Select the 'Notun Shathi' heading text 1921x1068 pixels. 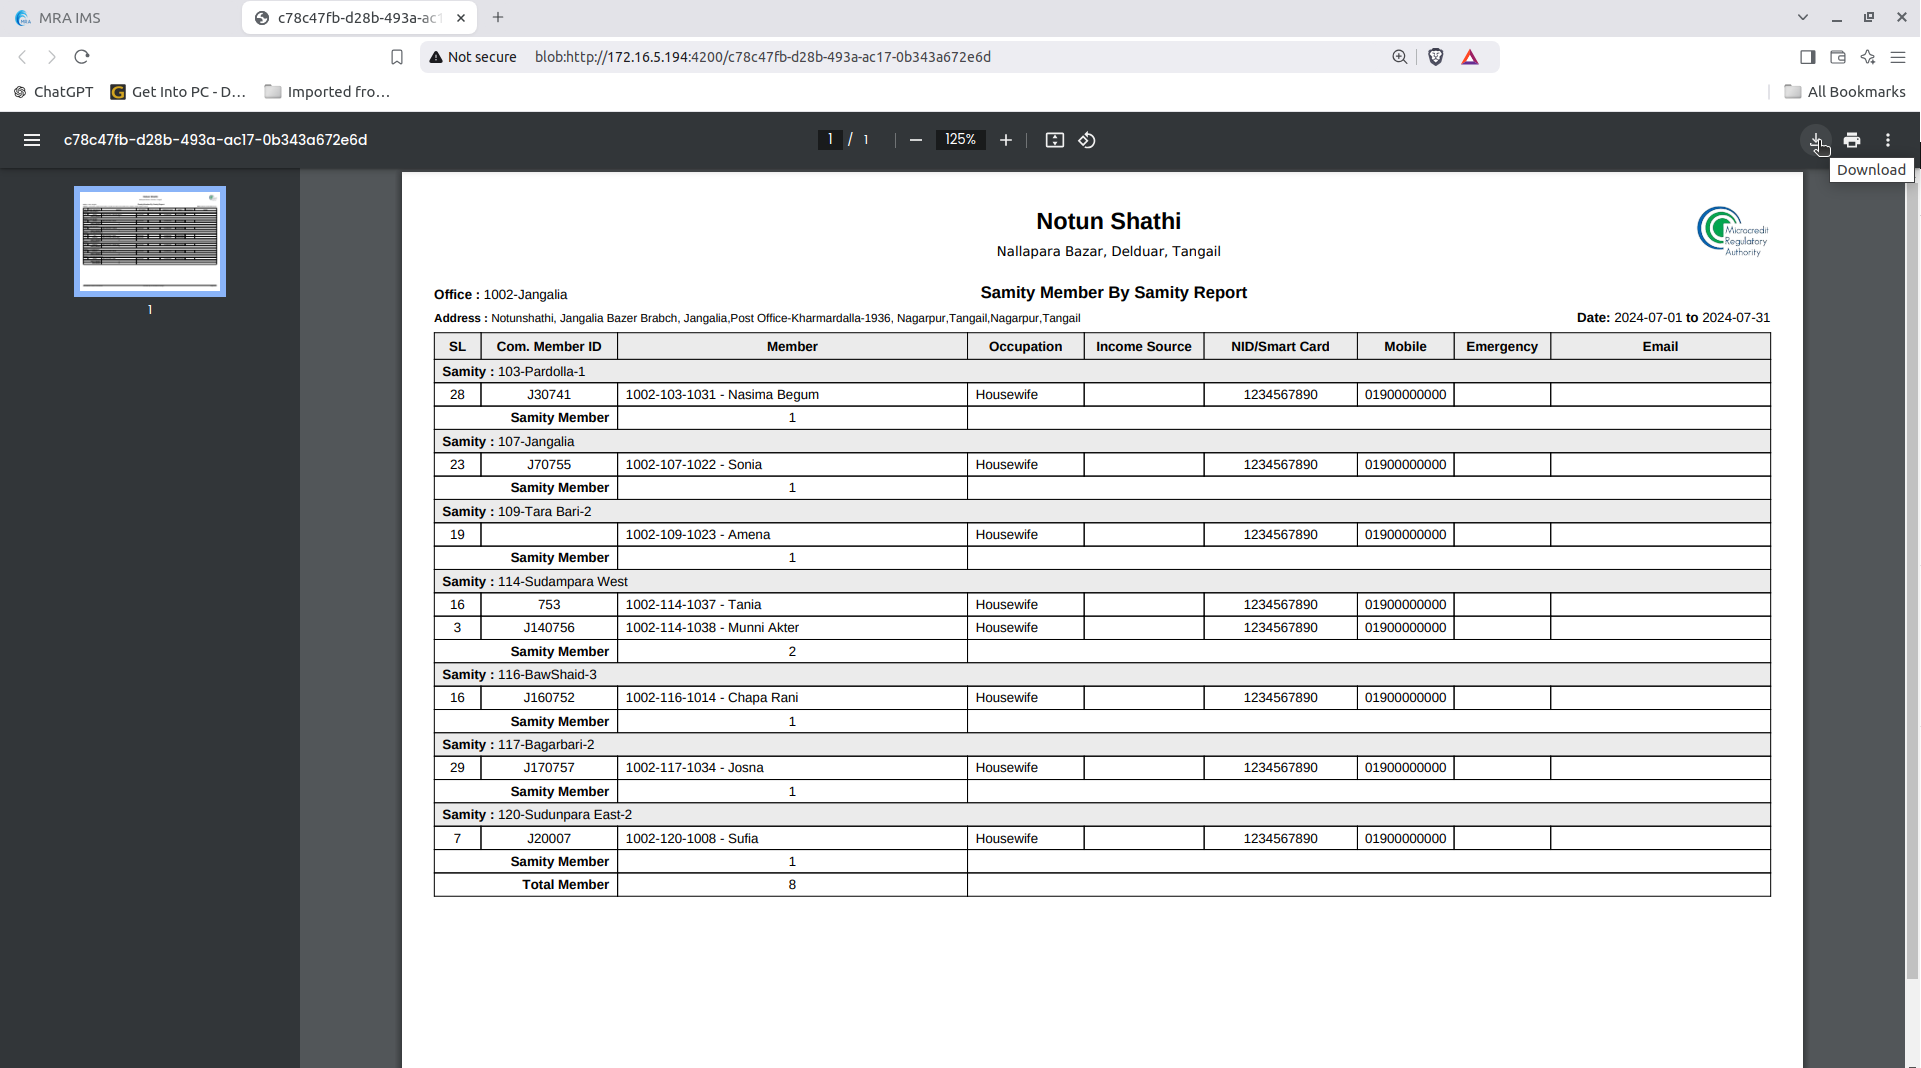pos(1108,221)
